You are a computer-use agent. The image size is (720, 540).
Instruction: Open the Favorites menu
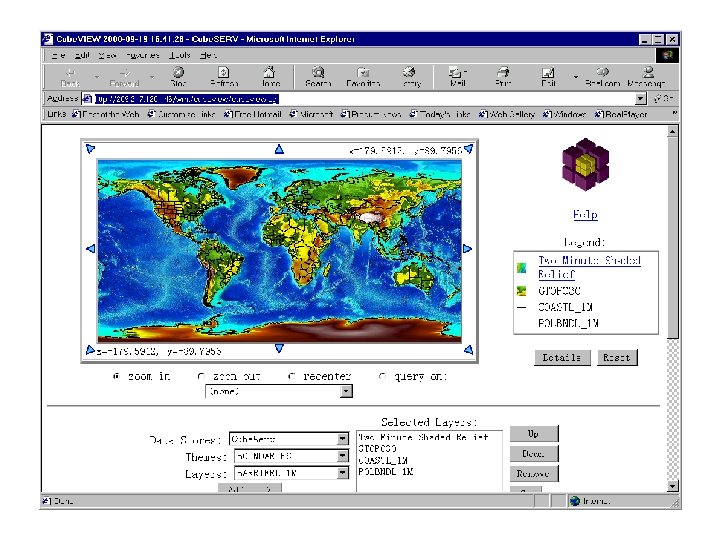(143, 56)
